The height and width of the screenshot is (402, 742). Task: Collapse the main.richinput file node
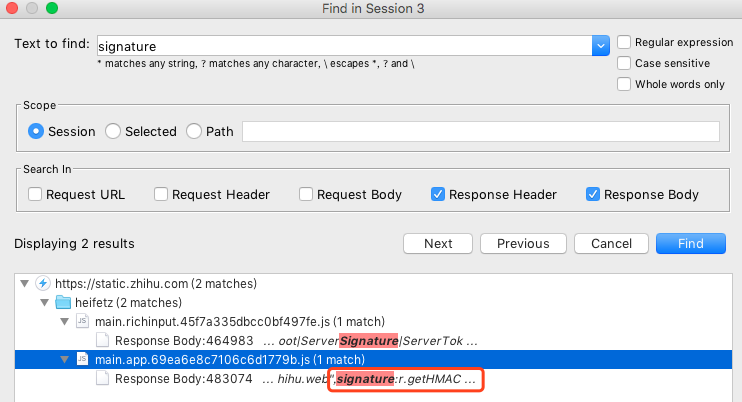pos(64,321)
